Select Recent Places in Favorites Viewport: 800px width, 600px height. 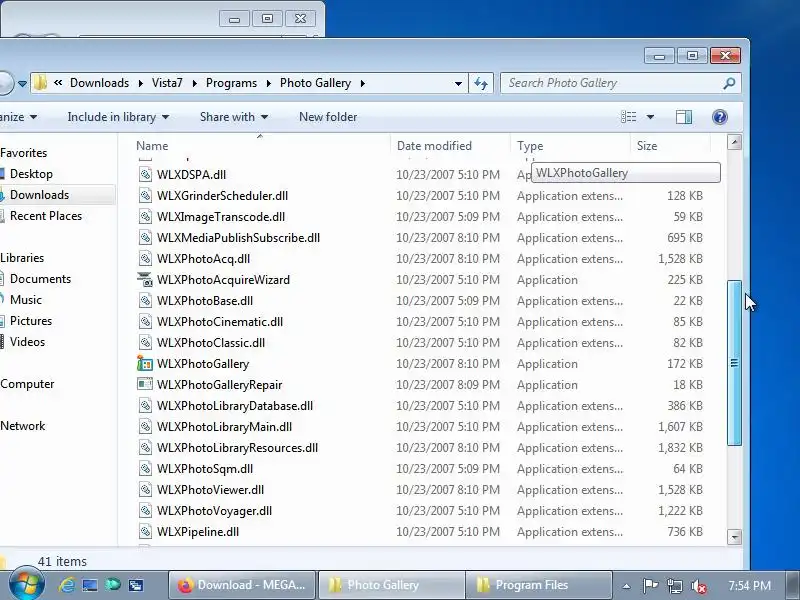point(46,216)
